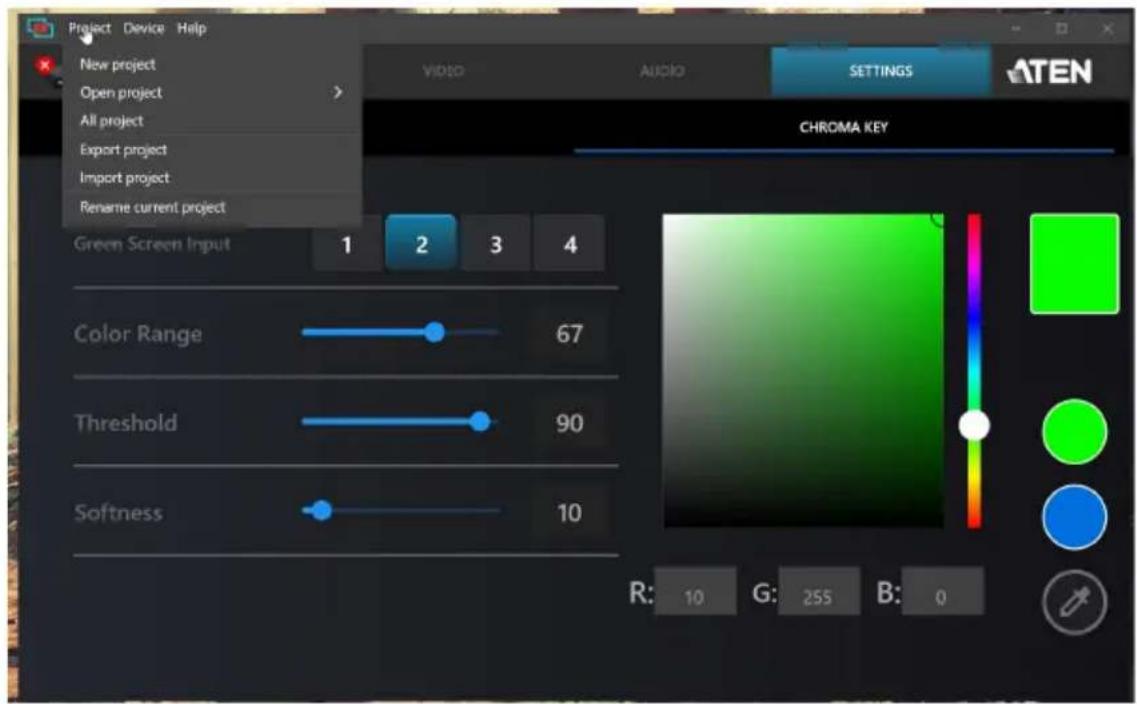
Task: Click the large green preview swatch
Action: tap(1074, 264)
